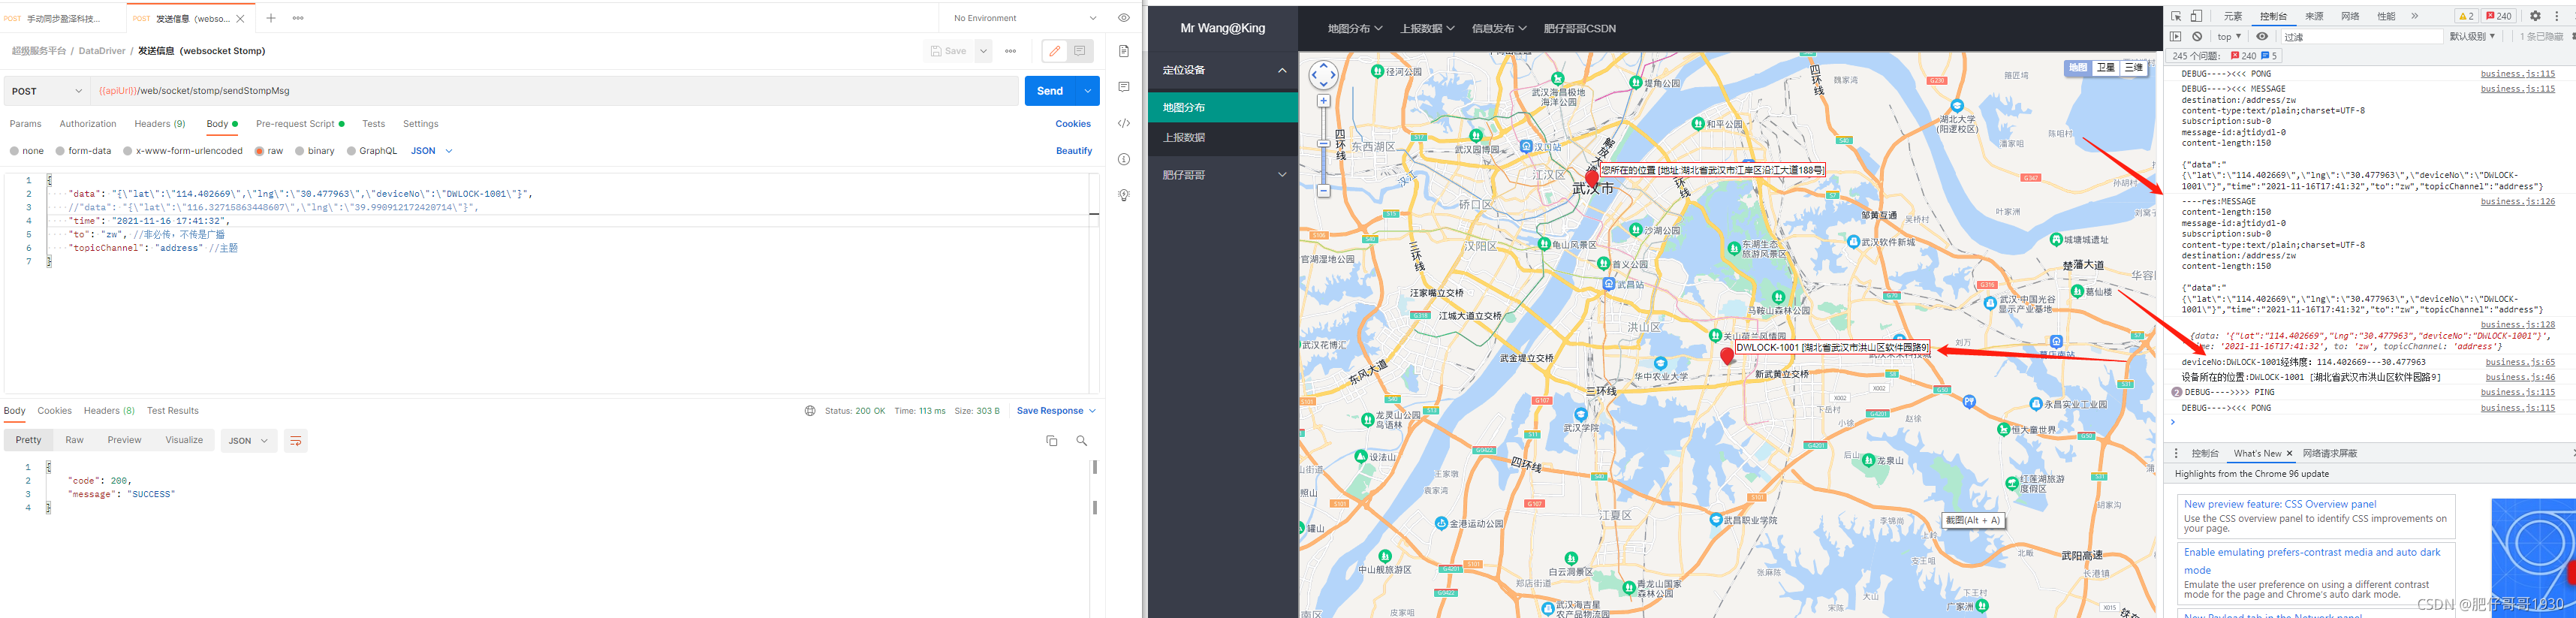Collapse 定位设备 sidebar section

[1223, 70]
